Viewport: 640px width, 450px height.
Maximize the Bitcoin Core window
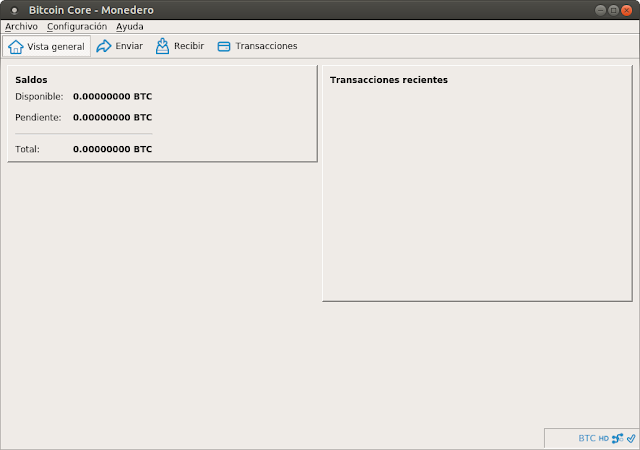point(613,10)
